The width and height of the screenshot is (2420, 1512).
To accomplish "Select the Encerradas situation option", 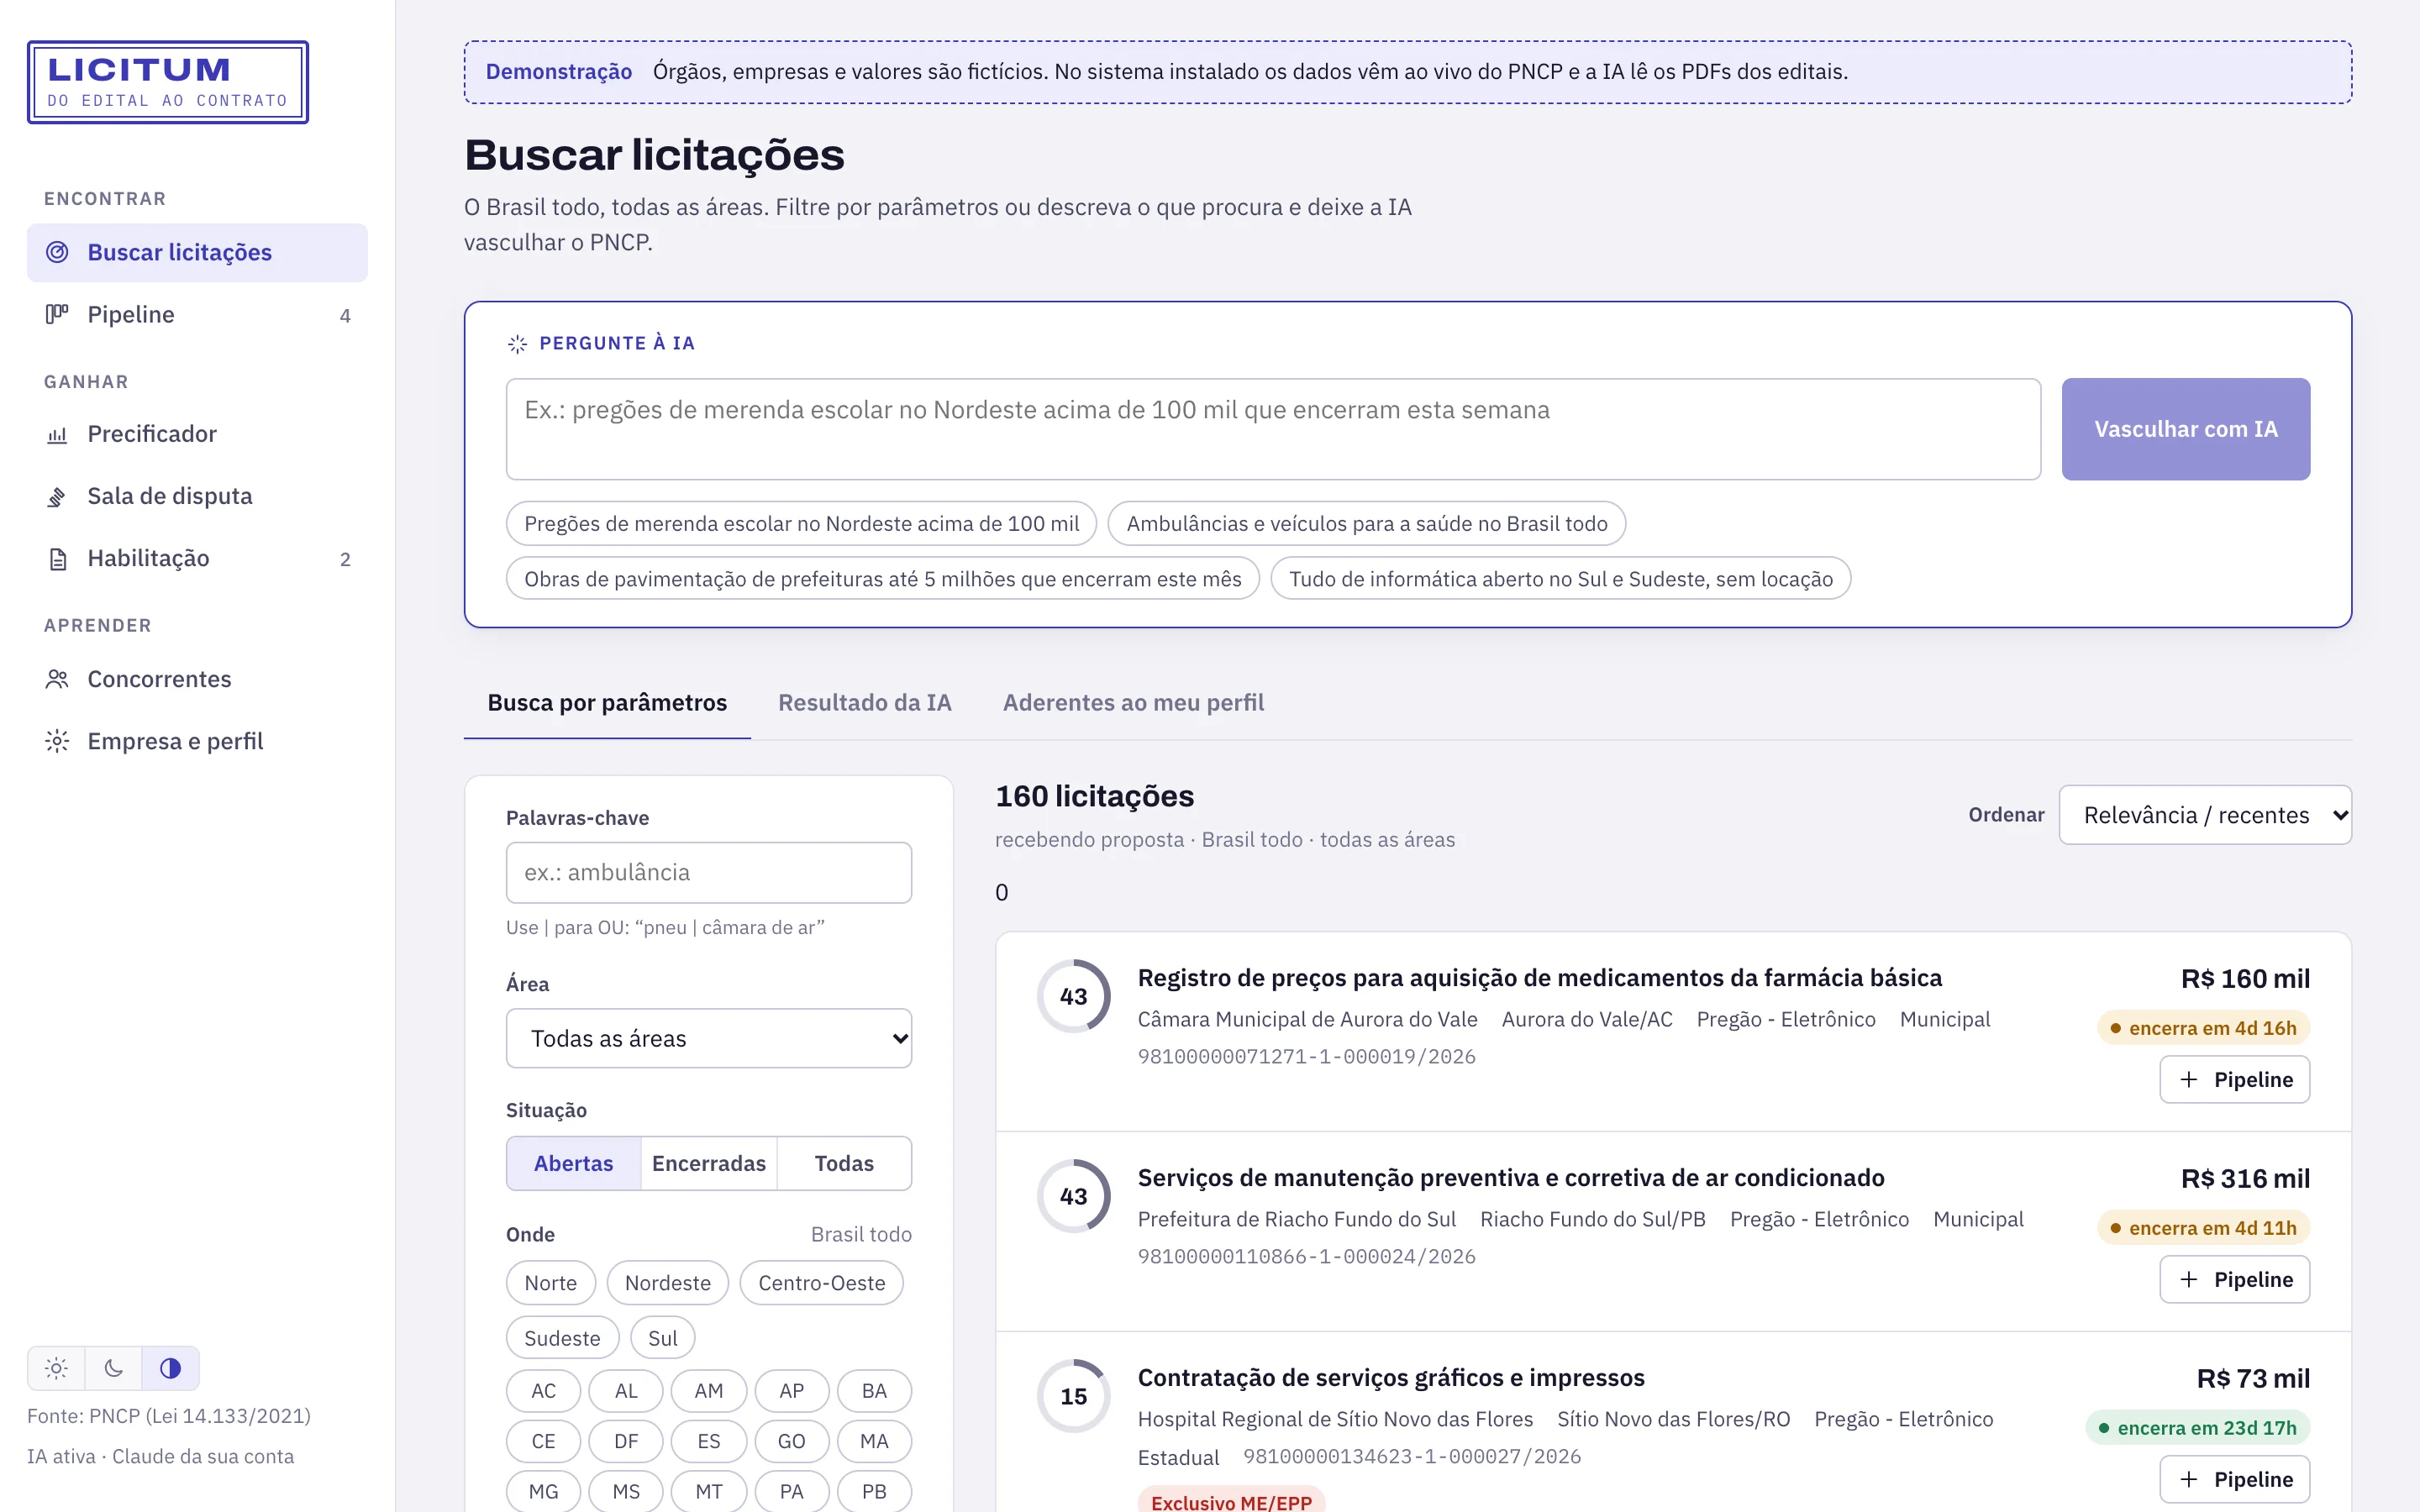I will click(708, 1163).
